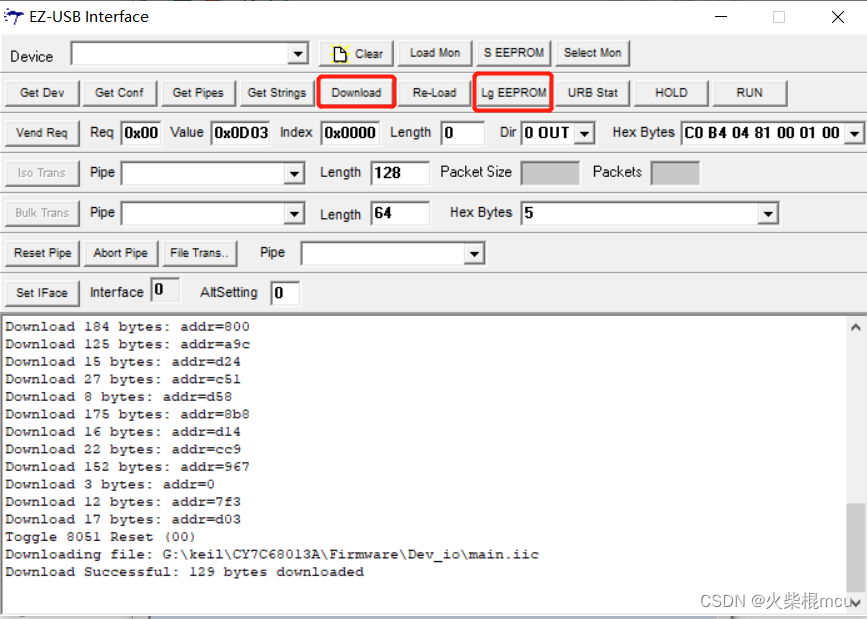Click the Get Dev button
This screenshot has height=619, width=867.
click(43, 93)
